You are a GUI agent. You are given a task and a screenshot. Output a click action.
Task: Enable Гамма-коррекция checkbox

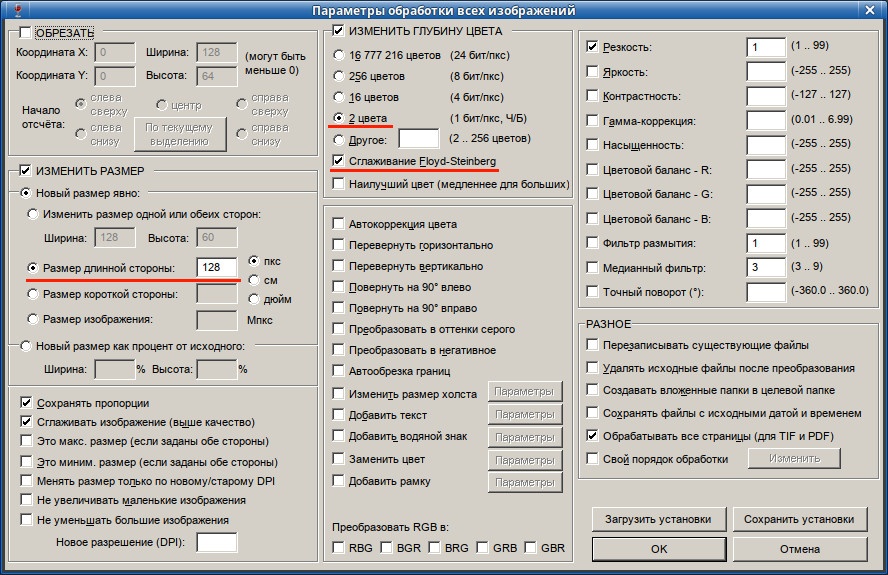pos(592,120)
